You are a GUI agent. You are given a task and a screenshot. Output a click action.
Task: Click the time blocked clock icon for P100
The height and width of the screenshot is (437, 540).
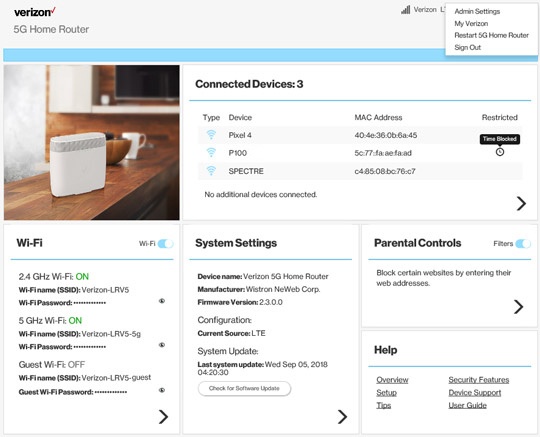click(499, 152)
